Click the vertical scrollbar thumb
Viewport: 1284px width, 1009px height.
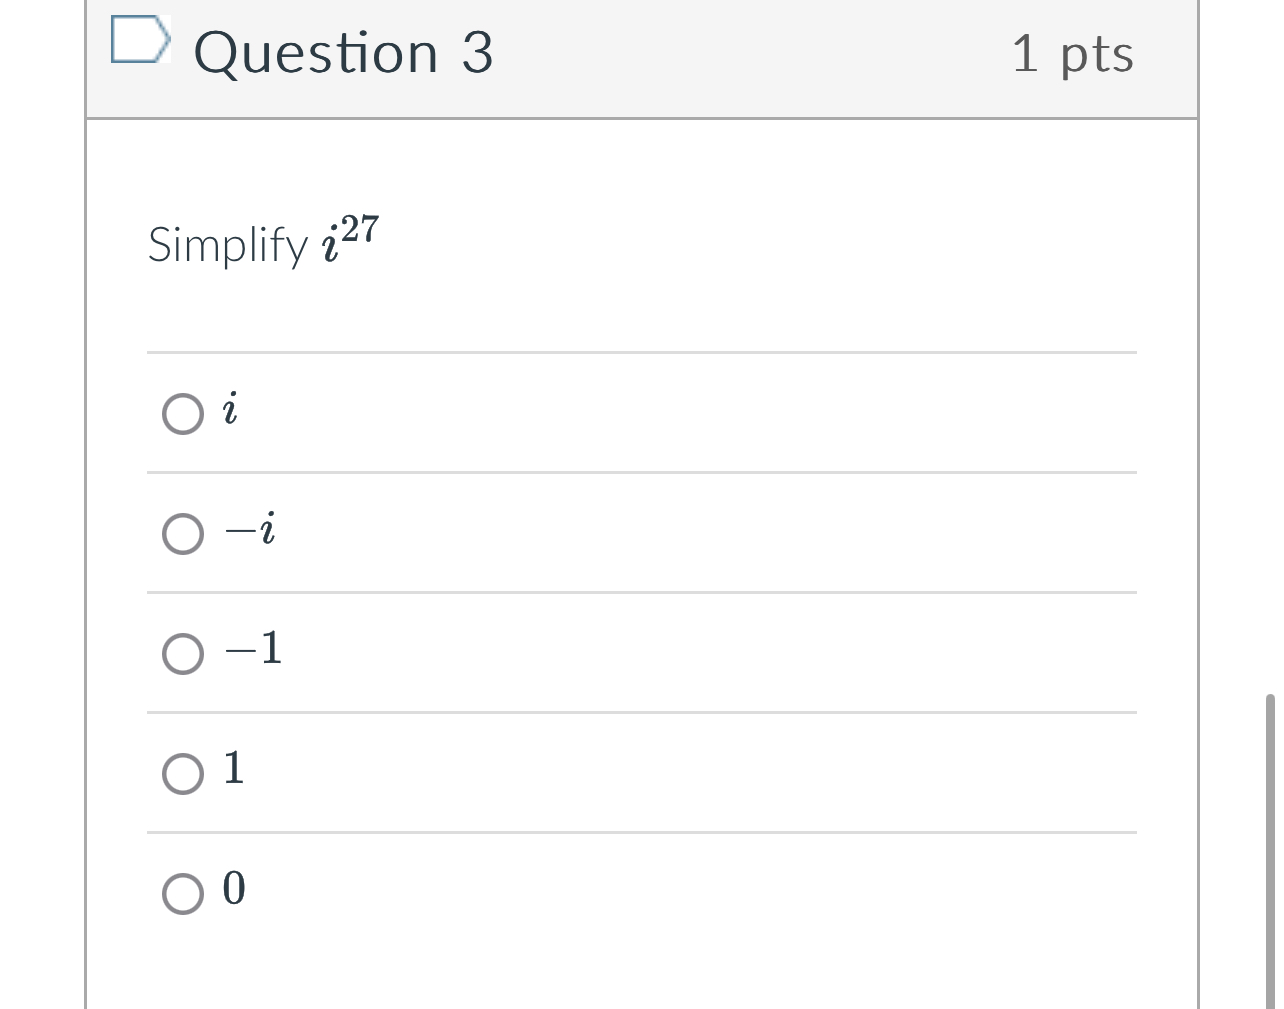click(1270, 850)
